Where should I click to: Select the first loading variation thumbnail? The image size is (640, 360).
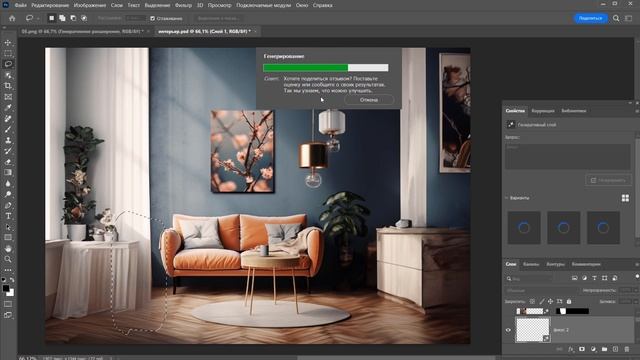tap(524, 228)
